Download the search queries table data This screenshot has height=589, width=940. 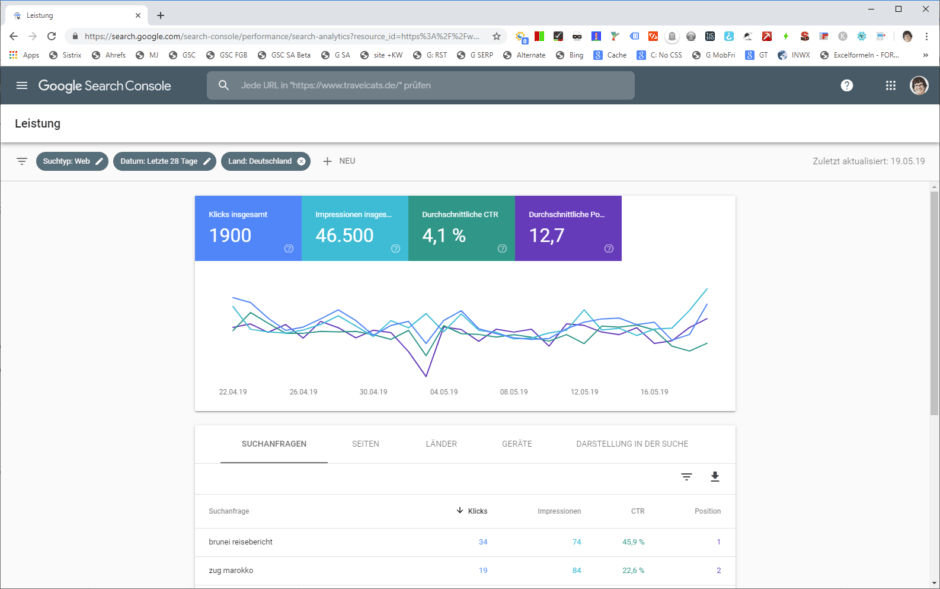(715, 476)
